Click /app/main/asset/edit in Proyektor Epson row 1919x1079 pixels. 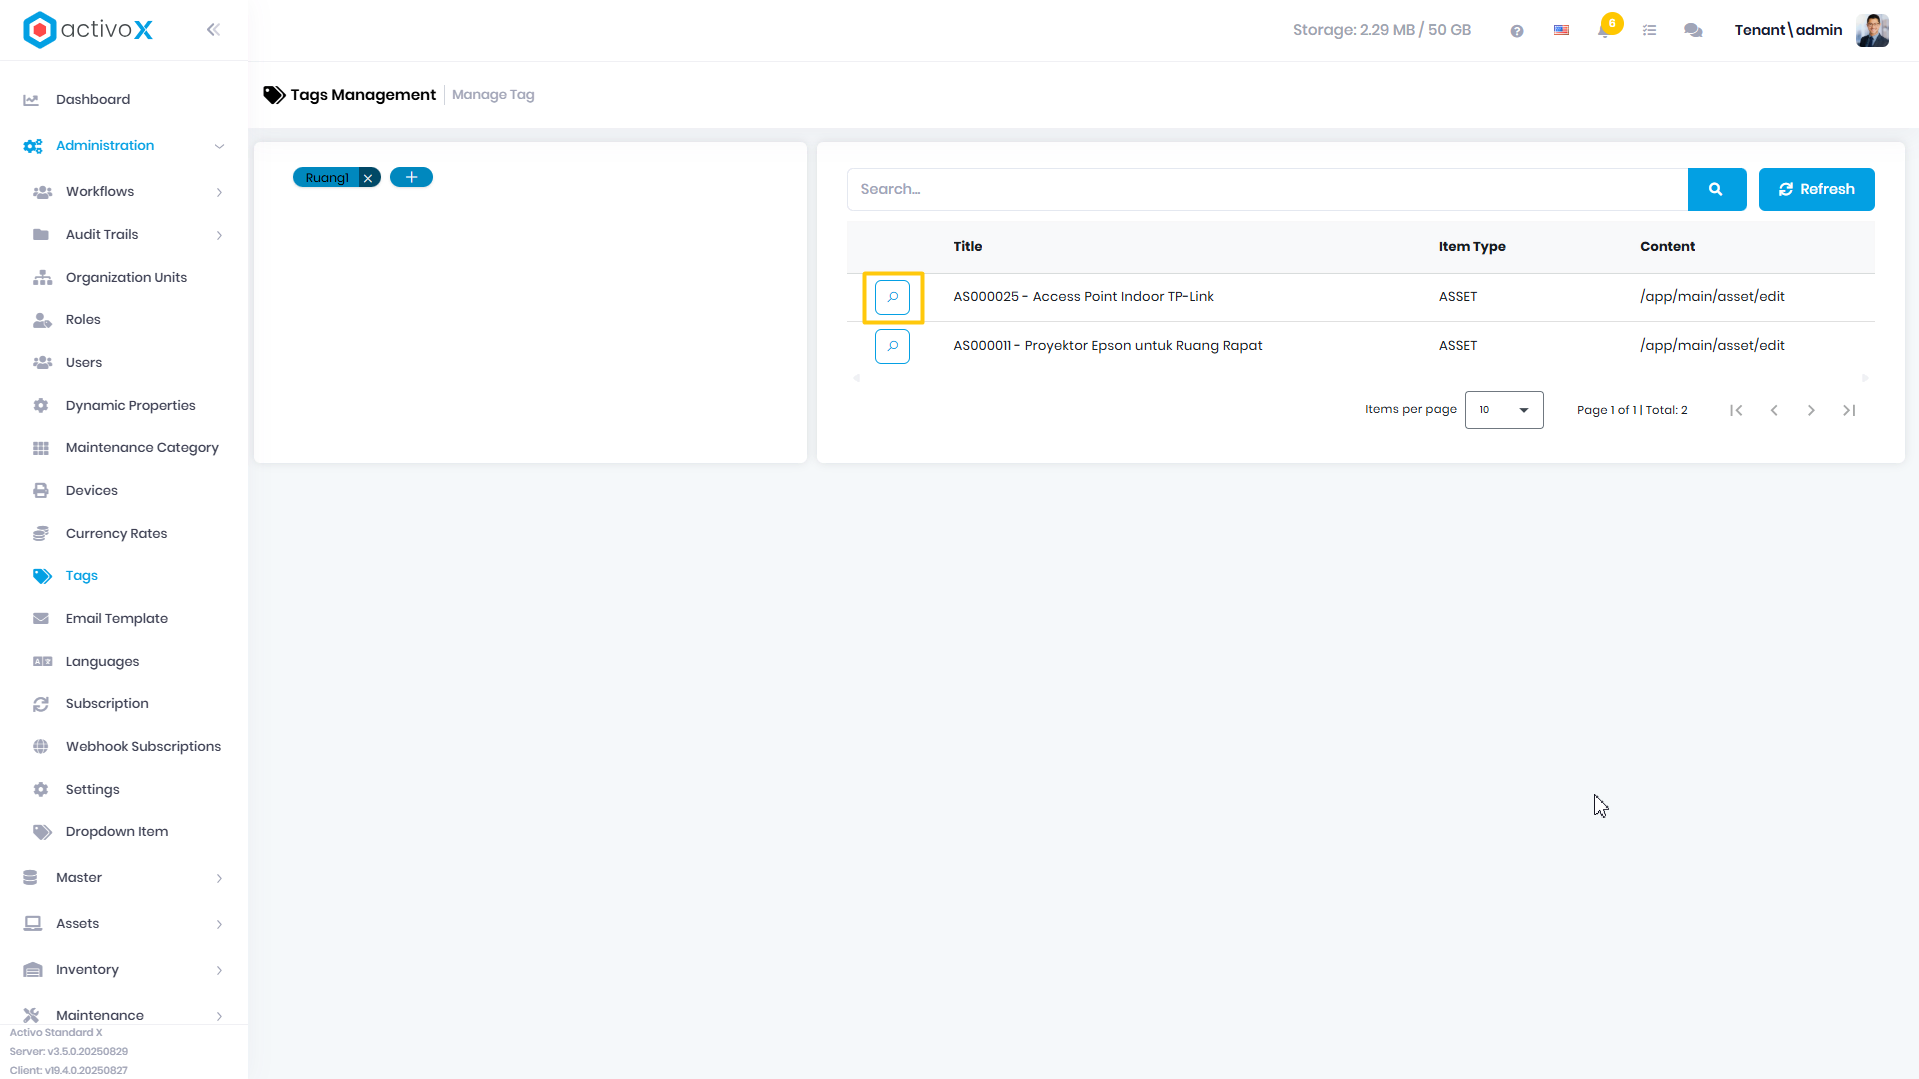coord(1712,346)
